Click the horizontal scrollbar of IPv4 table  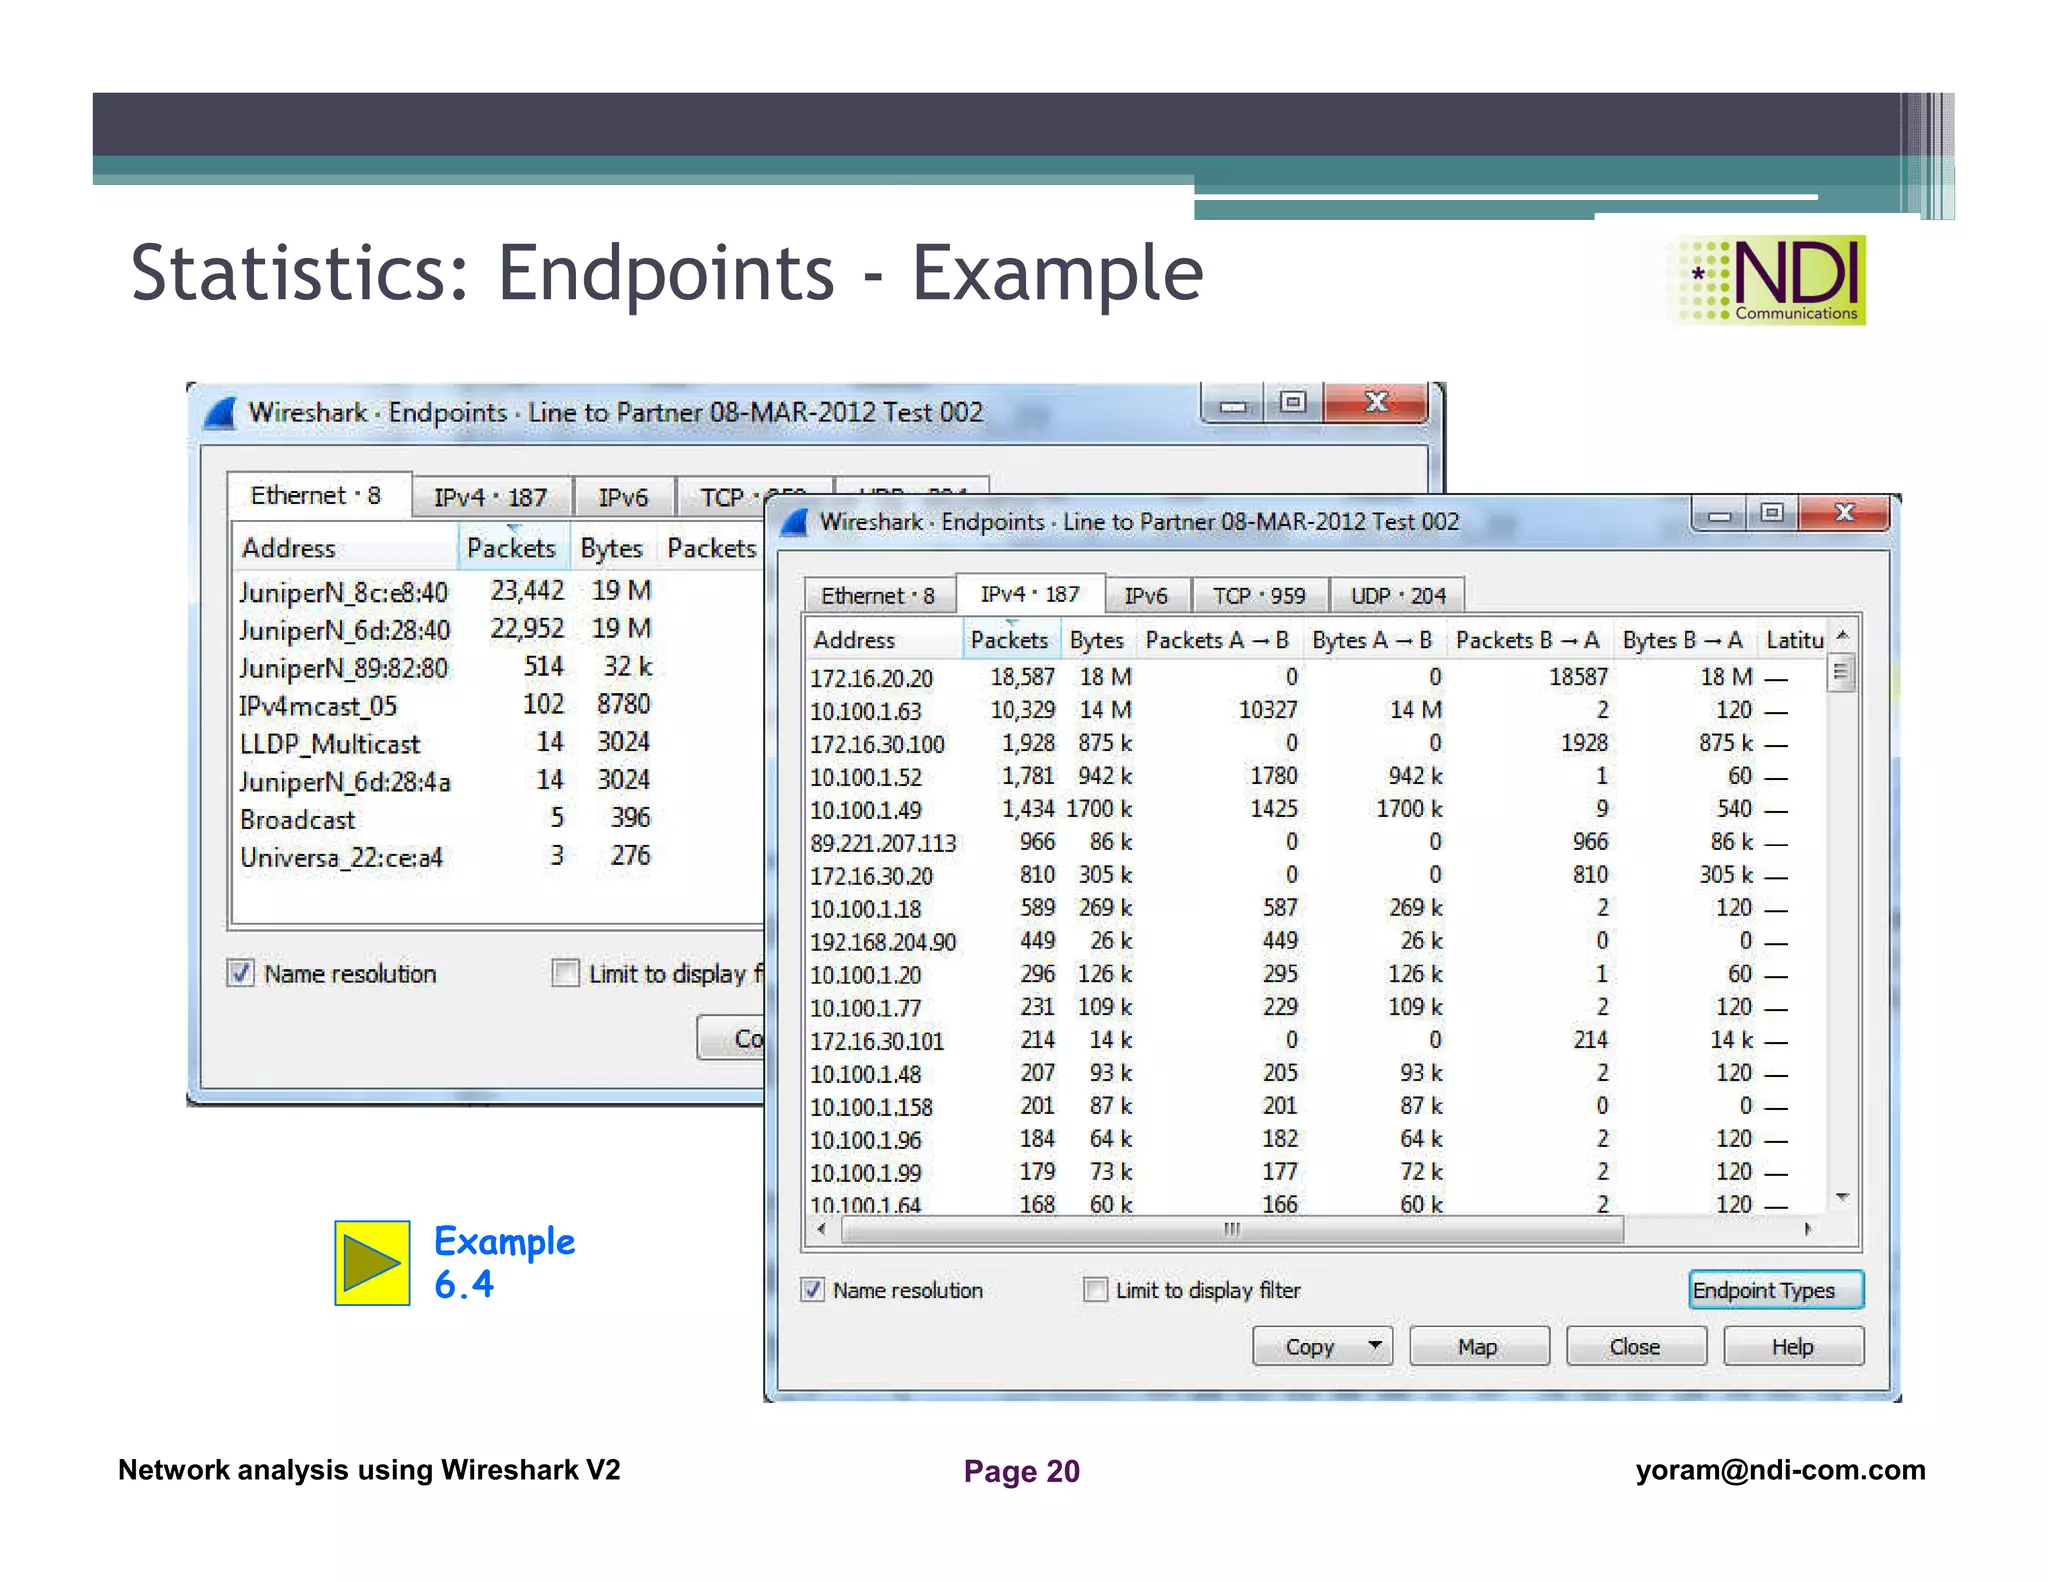click(1233, 1229)
